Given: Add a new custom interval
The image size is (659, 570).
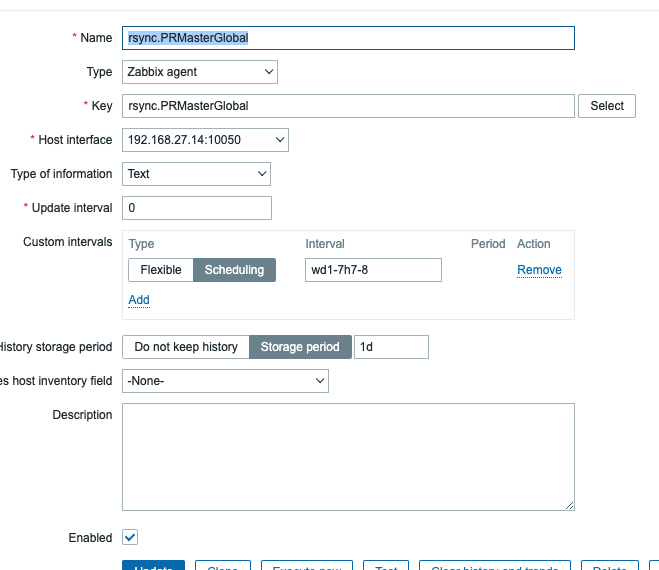Looking at the screenshot, I should tap(139, 300).
